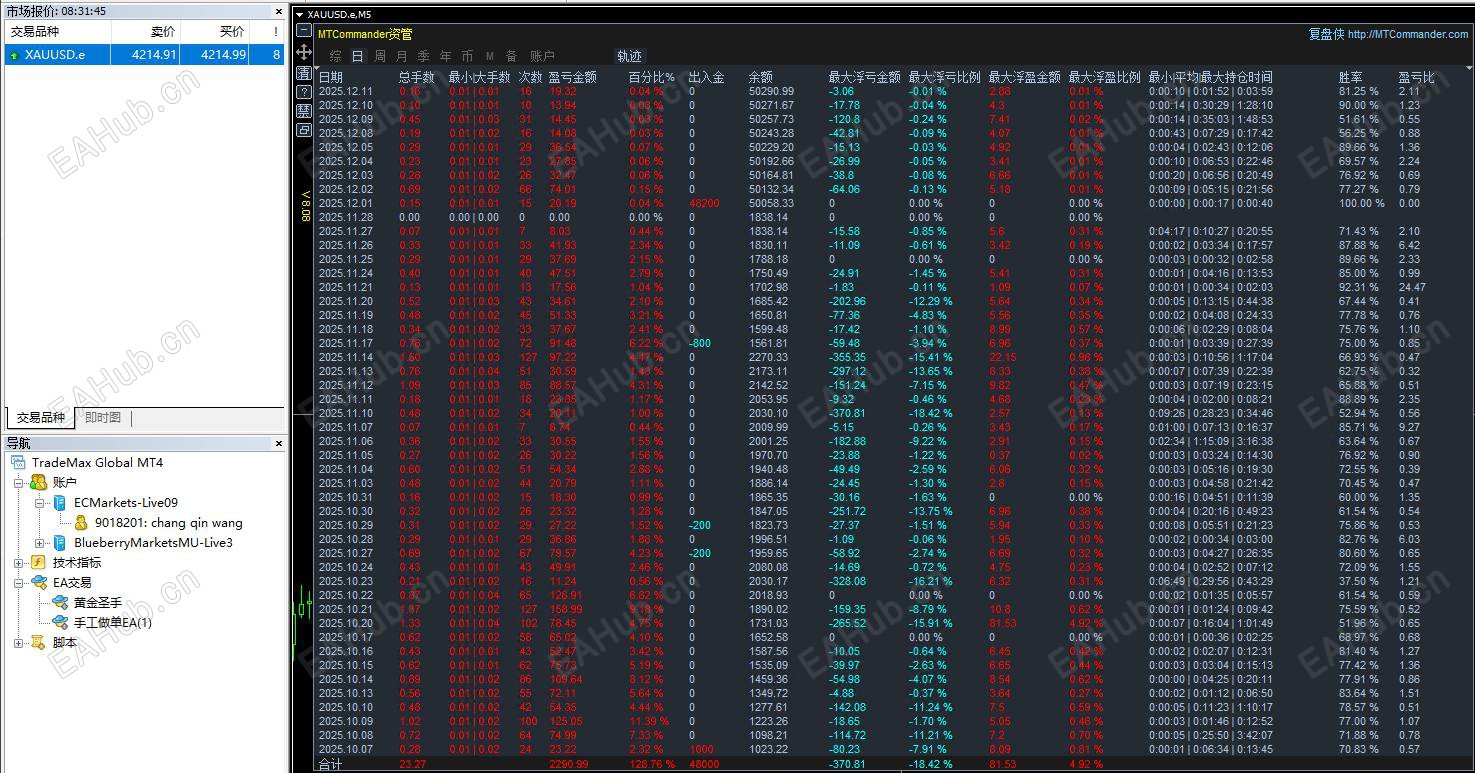The image size is (1475, 773).
Task: Switch to the 即时图 tab
Action: (x=103, y=418)
